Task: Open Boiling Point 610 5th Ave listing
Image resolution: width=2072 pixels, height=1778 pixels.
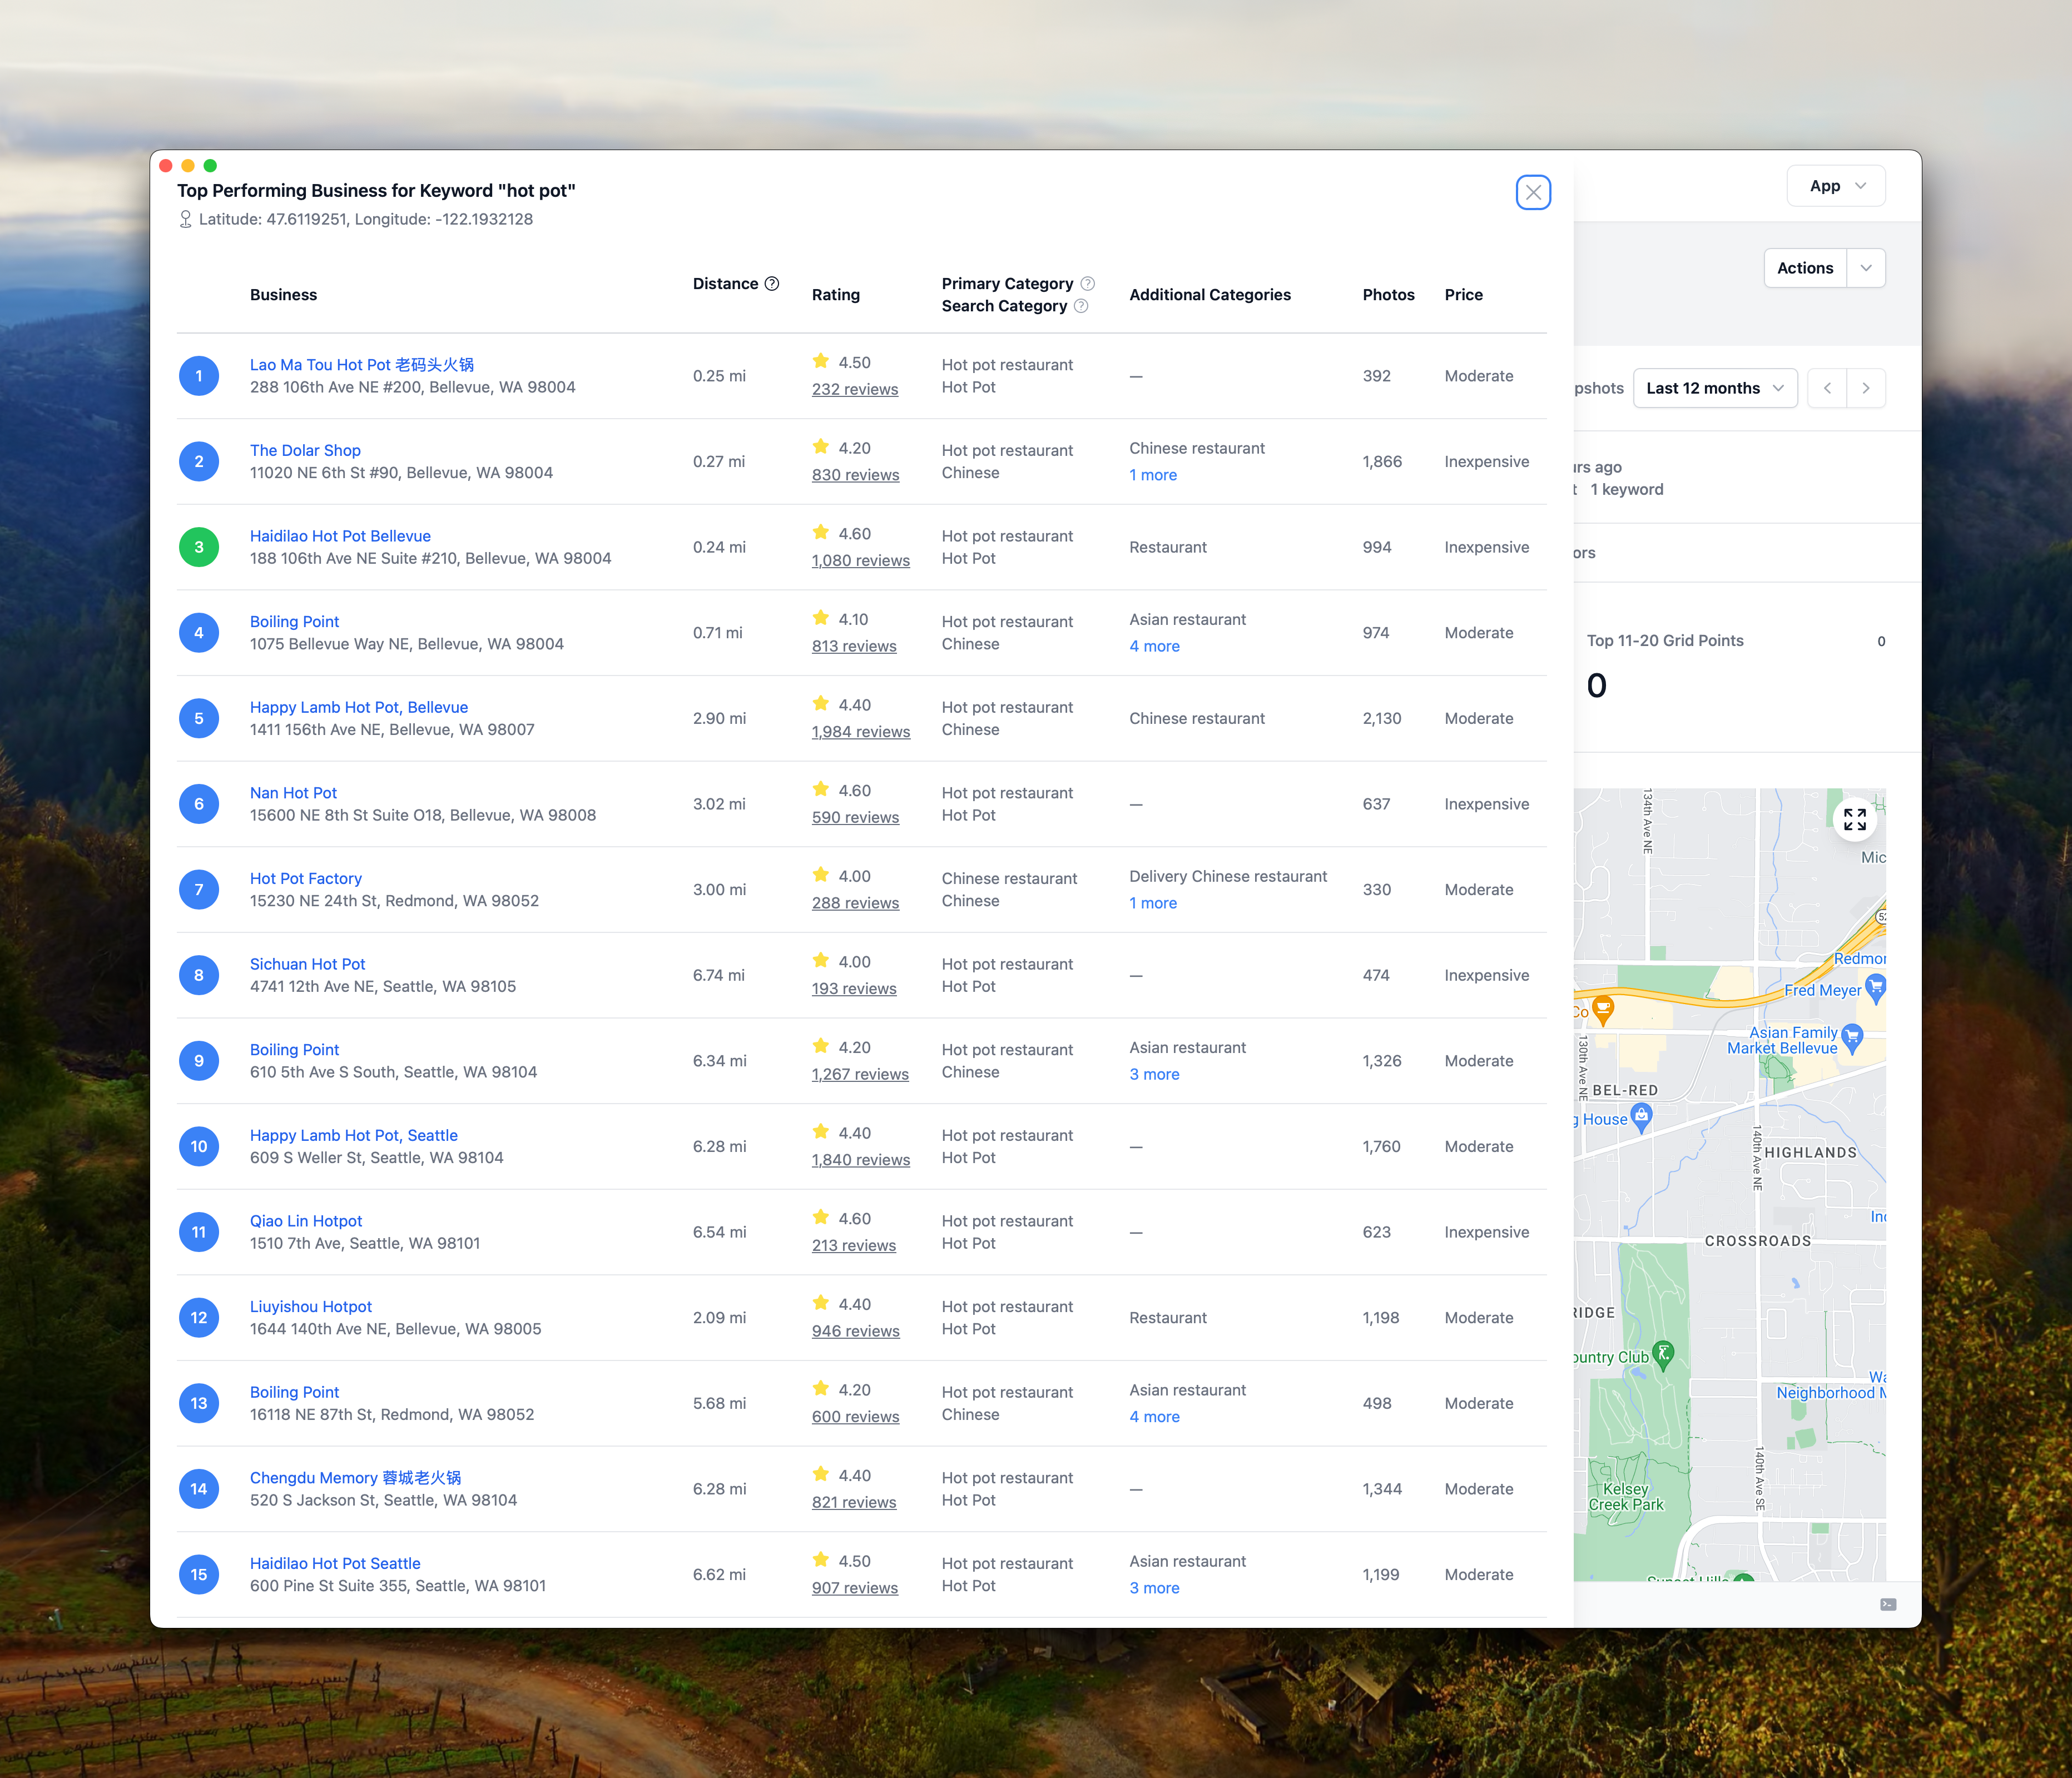Action: tap(294, 1049)
